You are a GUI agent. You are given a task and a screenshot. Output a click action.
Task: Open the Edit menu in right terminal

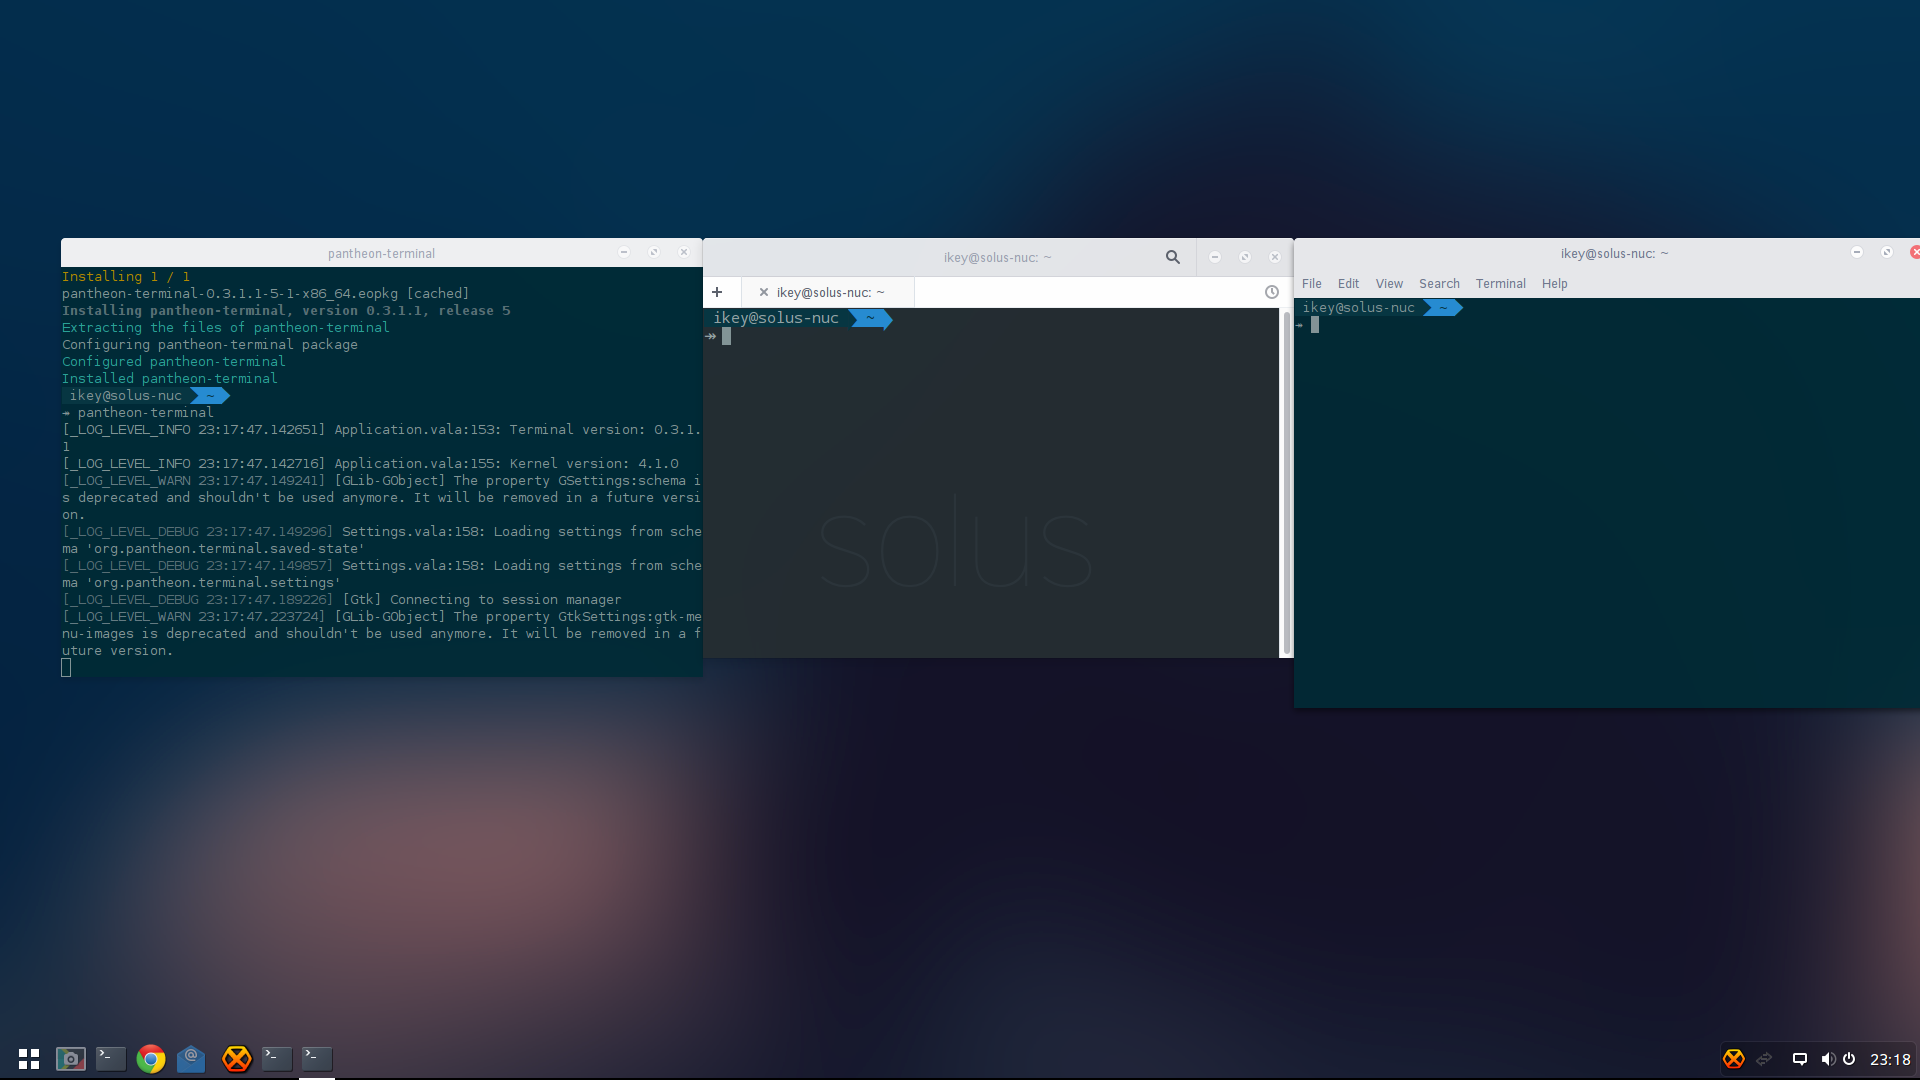[x=1348, y=284]
